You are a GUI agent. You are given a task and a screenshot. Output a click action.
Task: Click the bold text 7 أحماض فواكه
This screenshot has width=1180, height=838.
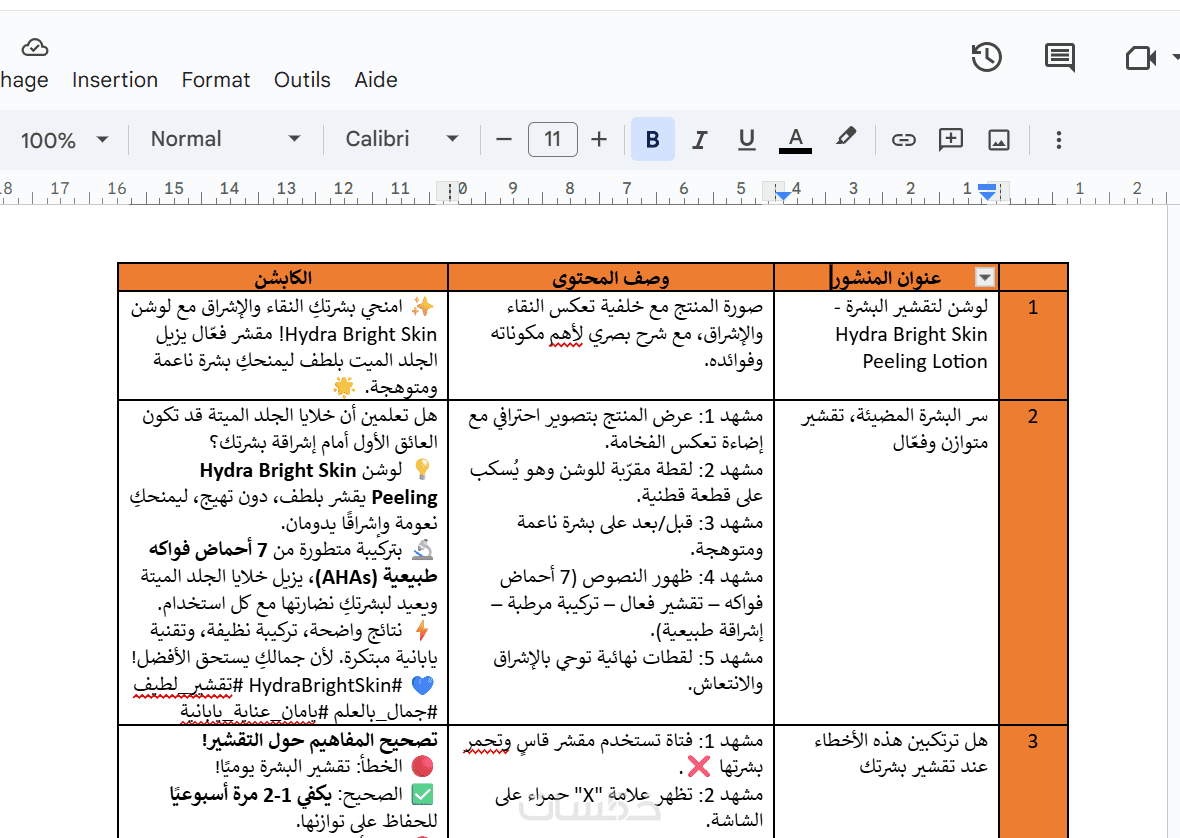pyautogui.click(x=208, y=550)
